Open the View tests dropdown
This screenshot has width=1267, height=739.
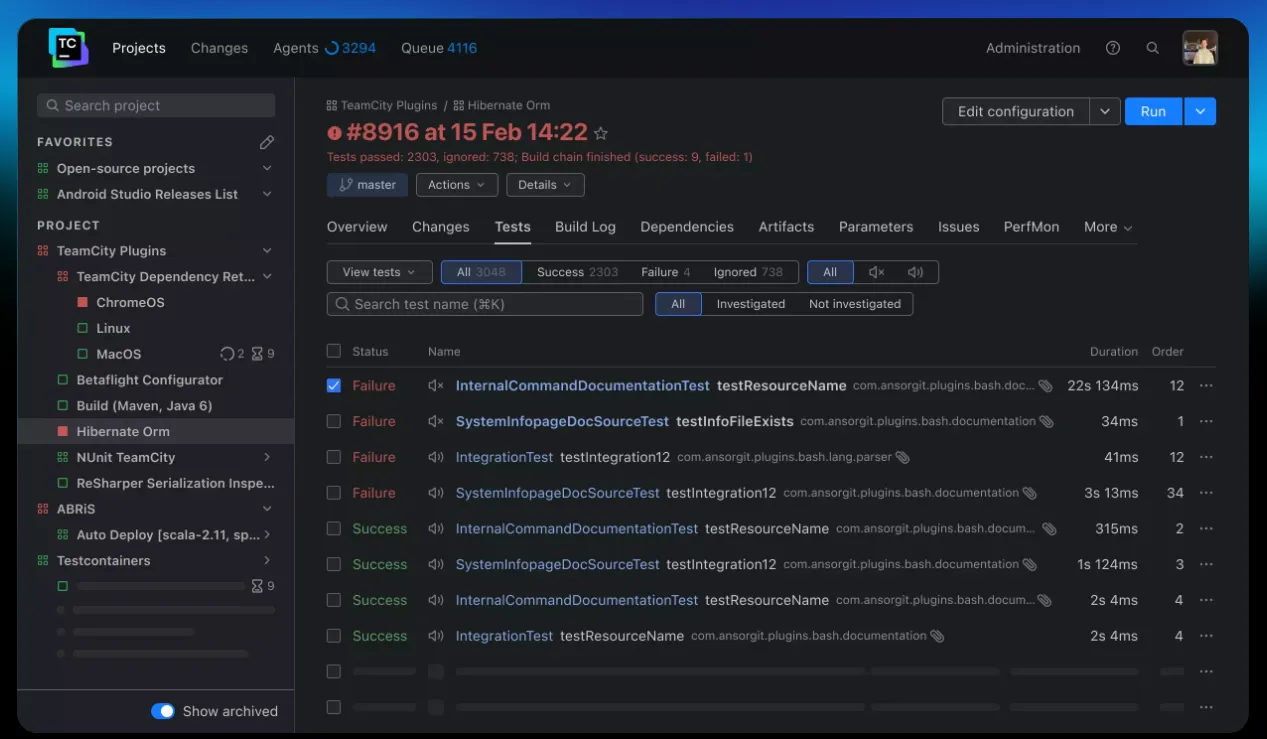tap(379, 272)
